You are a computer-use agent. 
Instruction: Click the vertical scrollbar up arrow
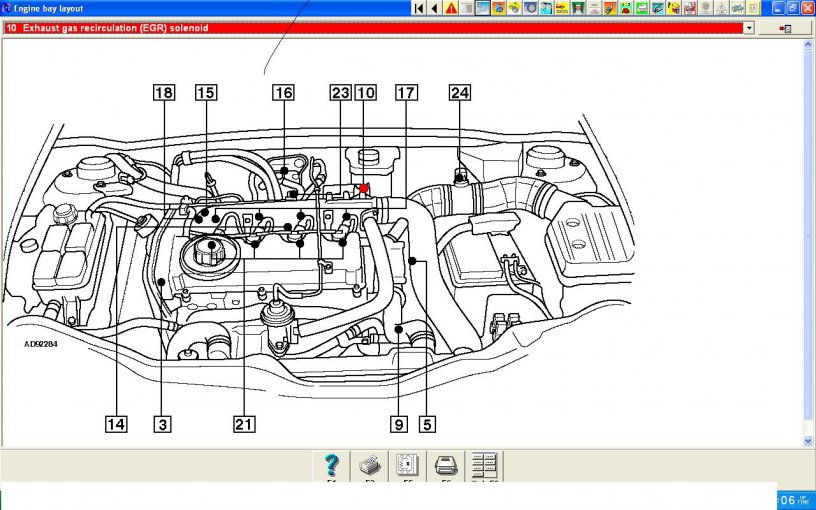coord(809,44)
